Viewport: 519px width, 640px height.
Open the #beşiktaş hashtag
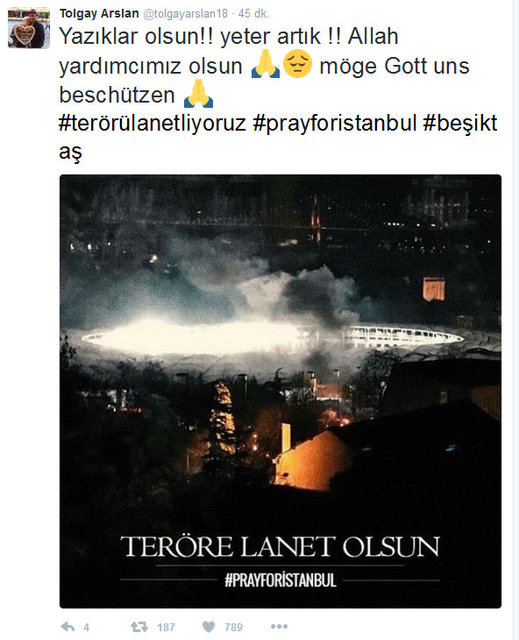click(460, 123)
